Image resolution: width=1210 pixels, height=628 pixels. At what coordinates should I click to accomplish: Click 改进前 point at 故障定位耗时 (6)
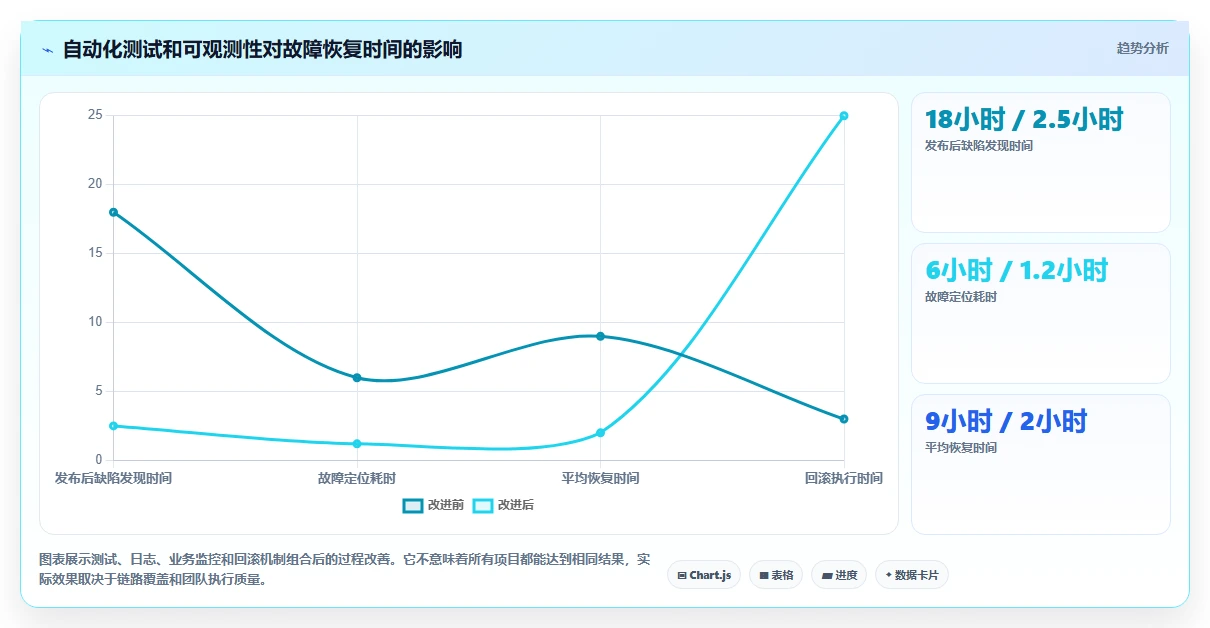tap(357, 378)
